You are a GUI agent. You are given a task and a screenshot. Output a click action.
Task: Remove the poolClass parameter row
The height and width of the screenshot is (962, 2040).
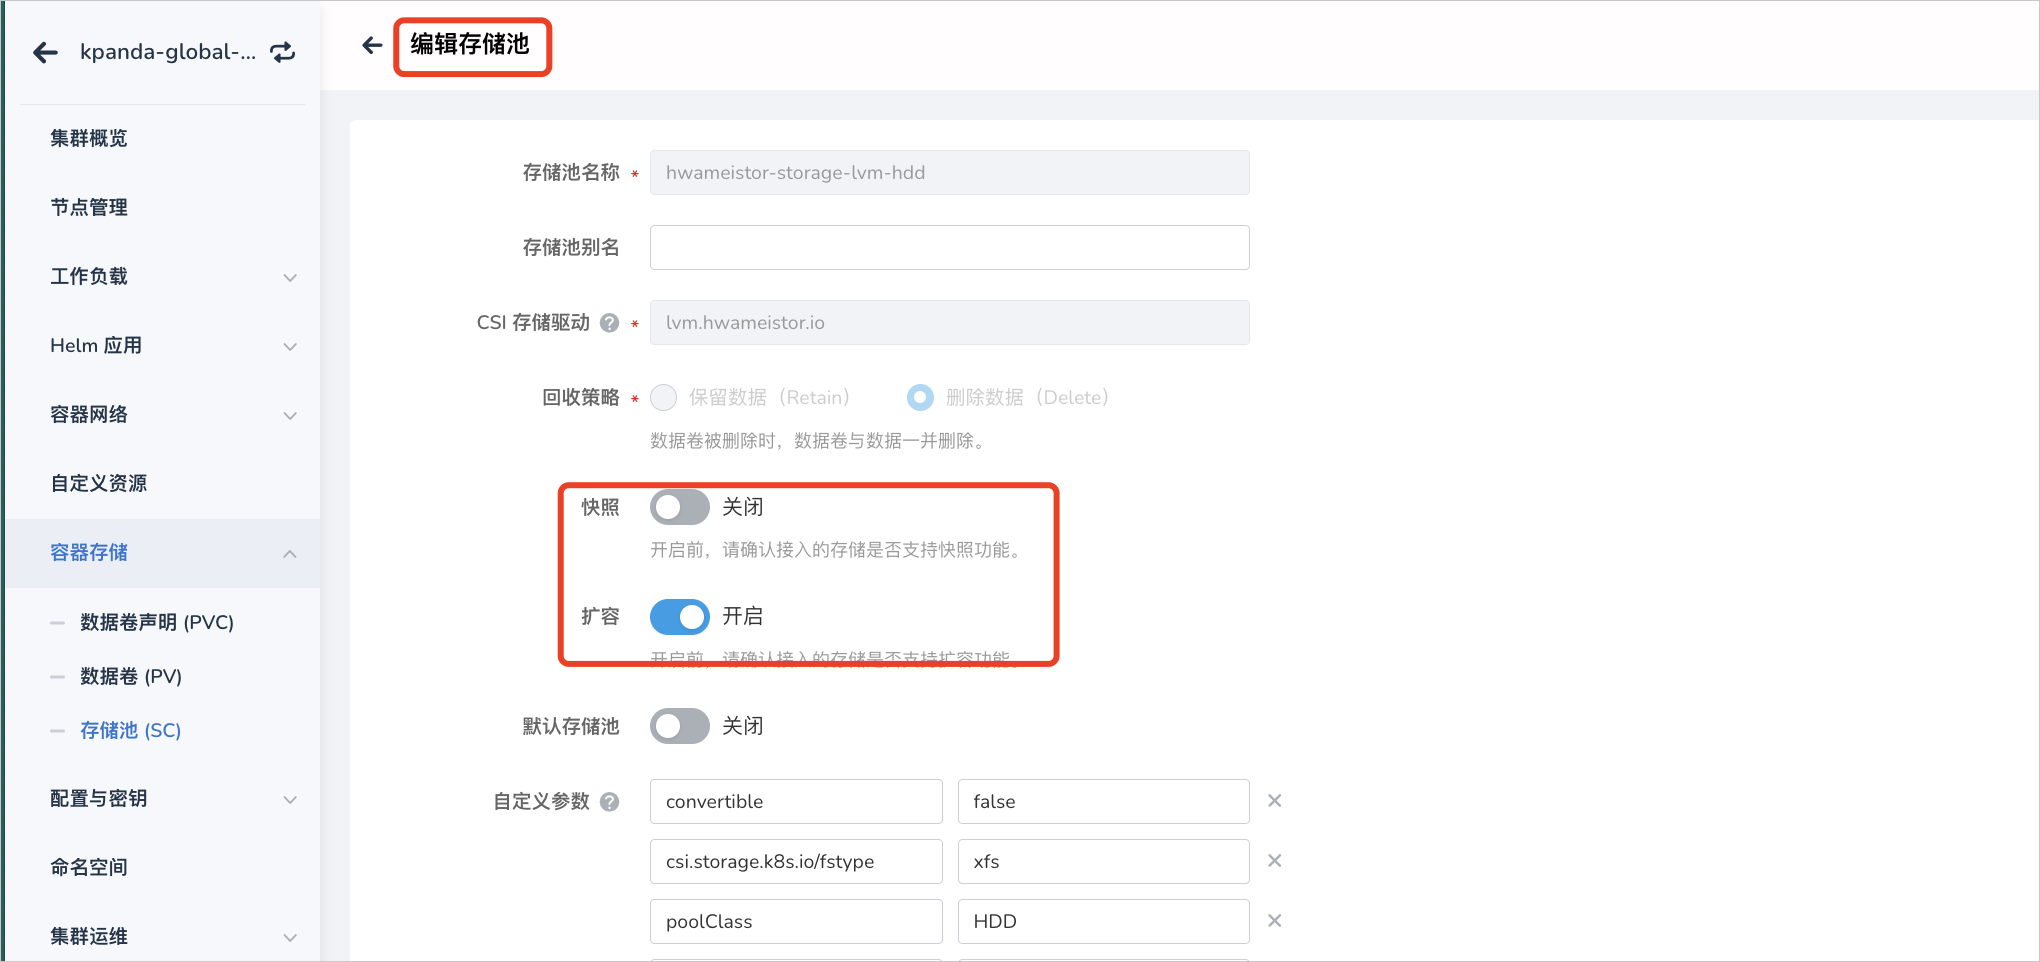click(1274, 921)
